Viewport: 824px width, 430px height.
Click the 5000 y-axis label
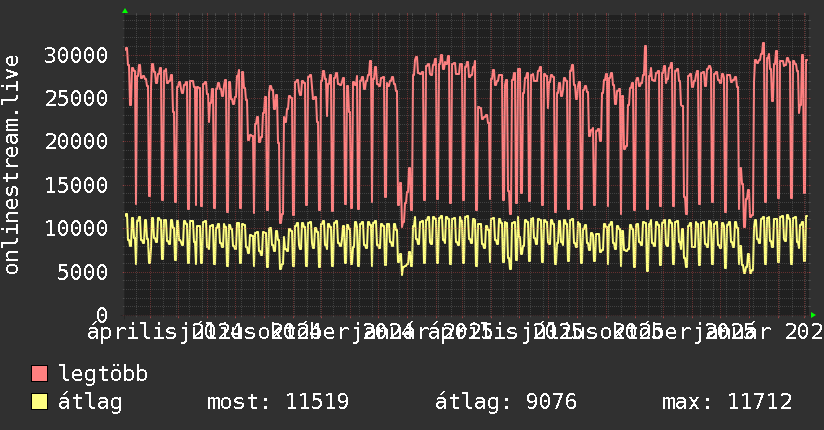[x=83, y=272]
